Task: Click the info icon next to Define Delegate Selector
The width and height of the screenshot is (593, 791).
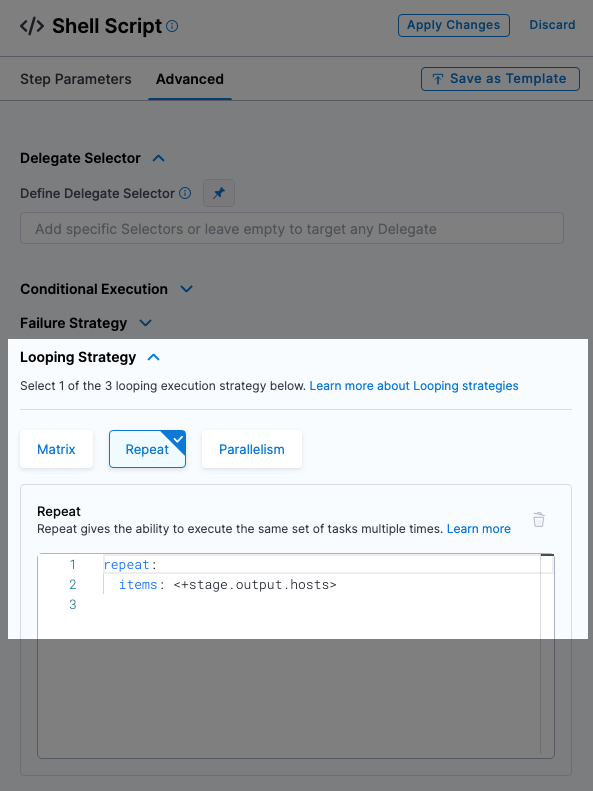Action: coord(185,193)
